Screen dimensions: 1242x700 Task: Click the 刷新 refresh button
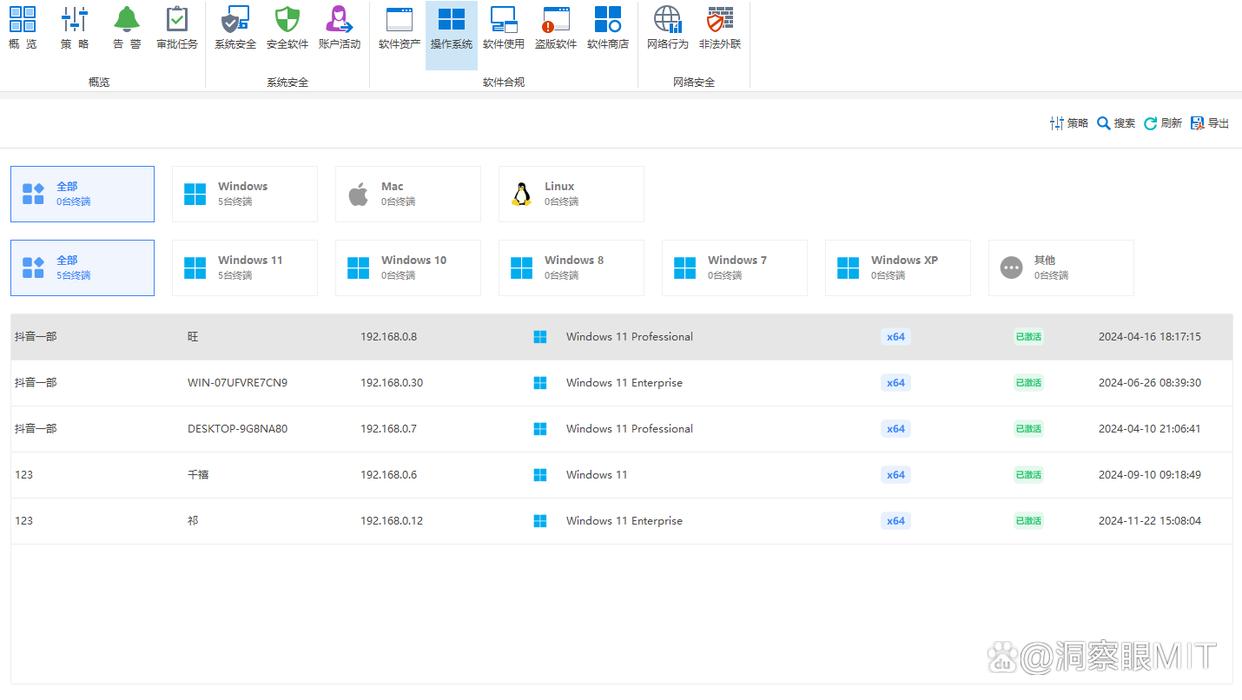(x=1163, y=123)
